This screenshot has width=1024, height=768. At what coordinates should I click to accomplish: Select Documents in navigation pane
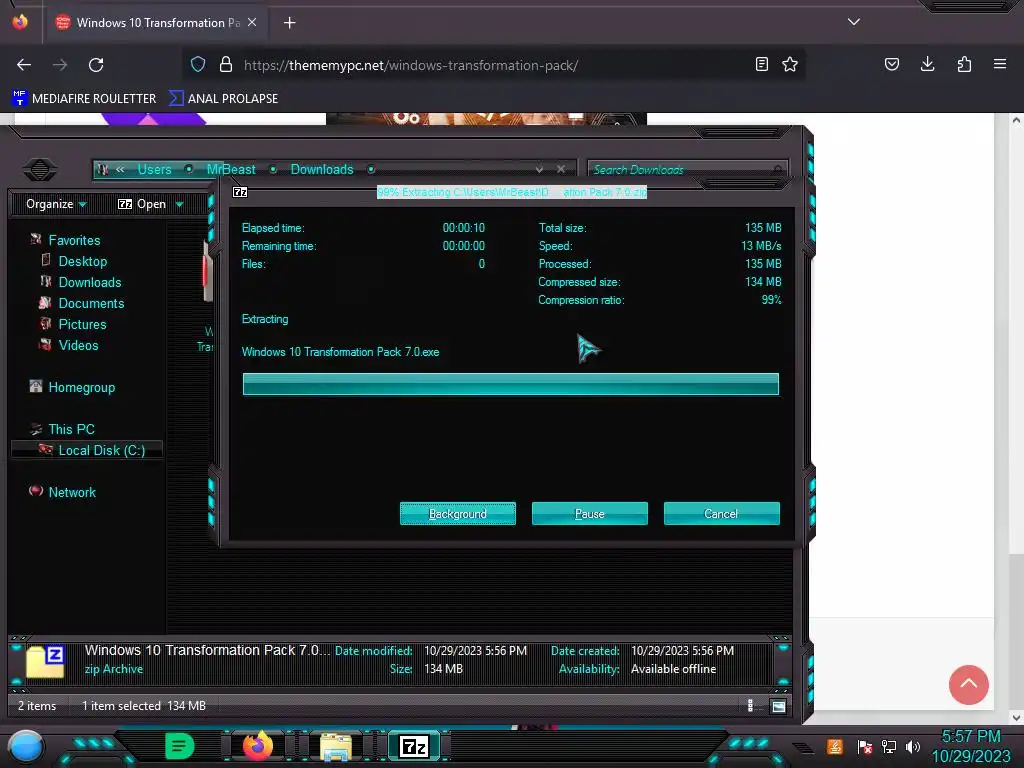(91, 303)
